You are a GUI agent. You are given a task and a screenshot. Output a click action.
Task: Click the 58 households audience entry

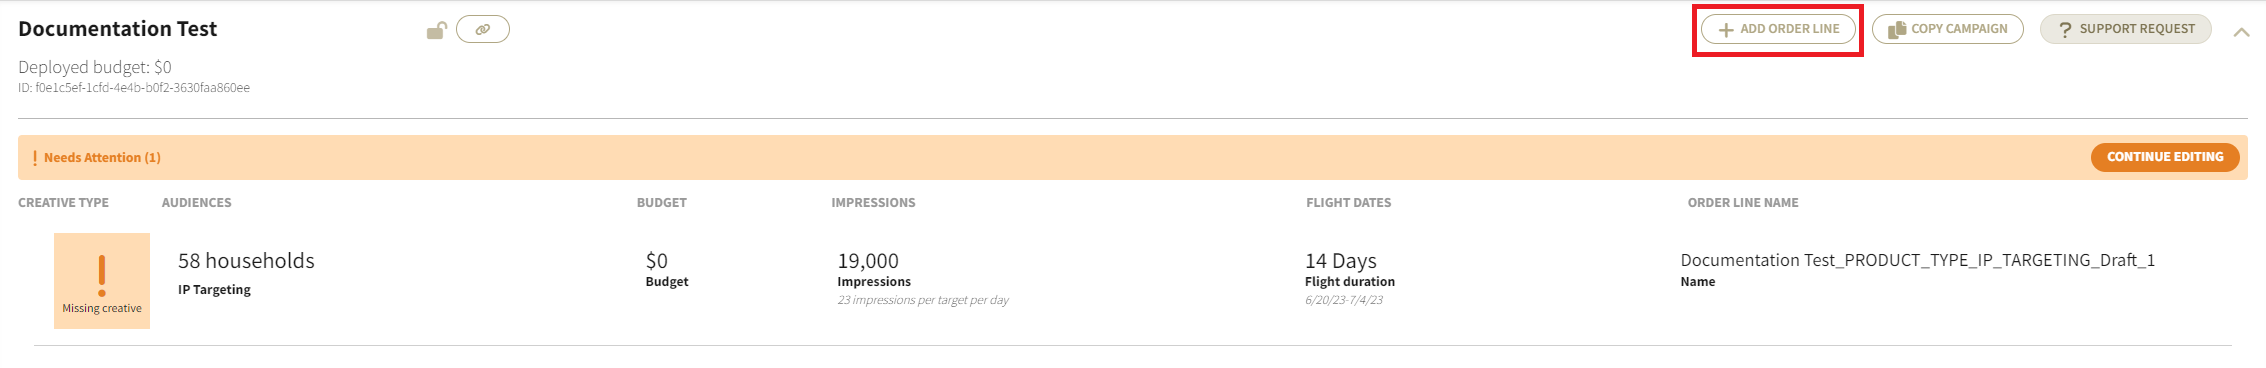pos(246,261)
